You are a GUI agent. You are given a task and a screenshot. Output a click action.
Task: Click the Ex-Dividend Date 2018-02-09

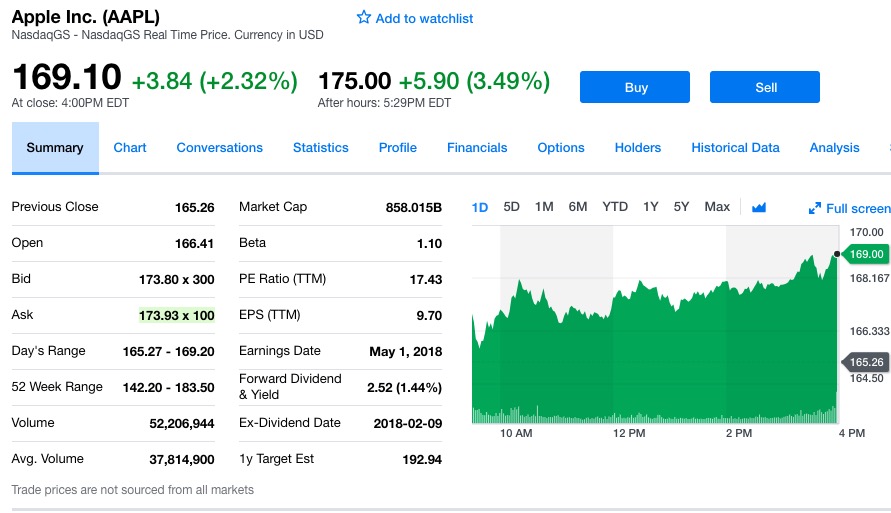407,424
